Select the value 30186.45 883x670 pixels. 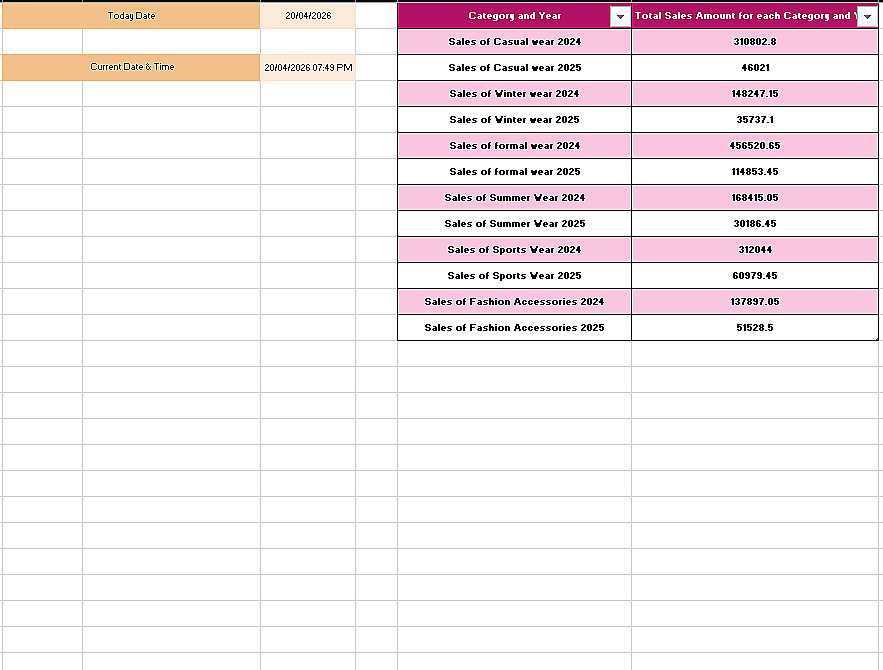pos(755,224)
